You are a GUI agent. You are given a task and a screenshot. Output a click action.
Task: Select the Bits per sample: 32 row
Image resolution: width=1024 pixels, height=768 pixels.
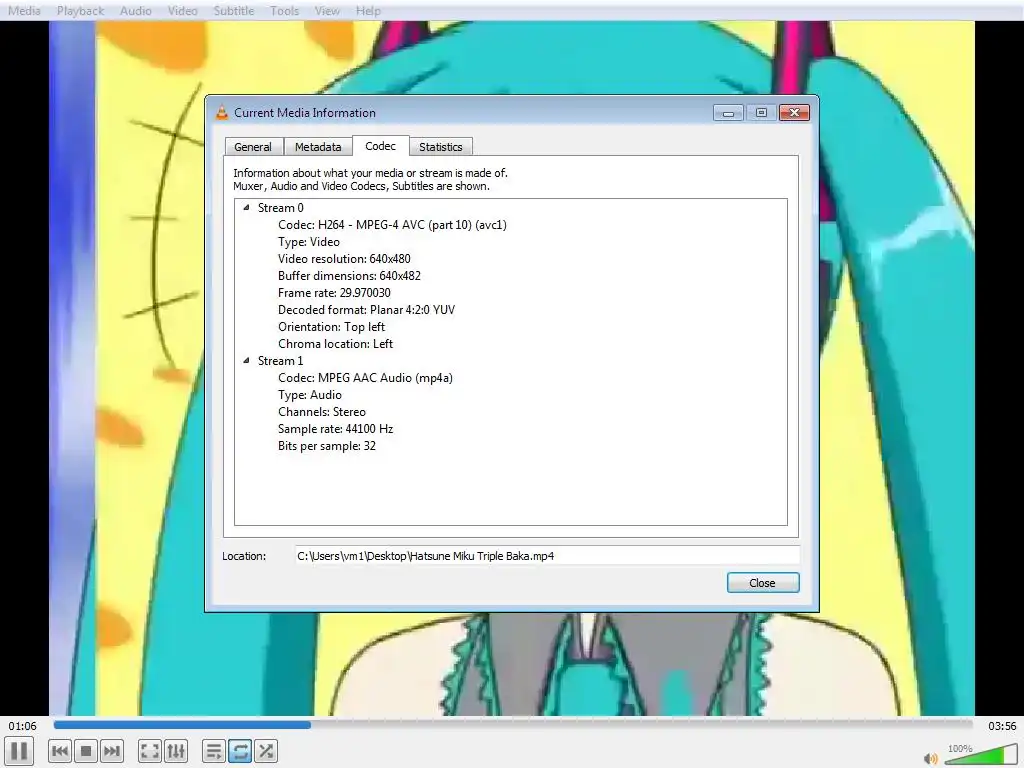point(327,445)
